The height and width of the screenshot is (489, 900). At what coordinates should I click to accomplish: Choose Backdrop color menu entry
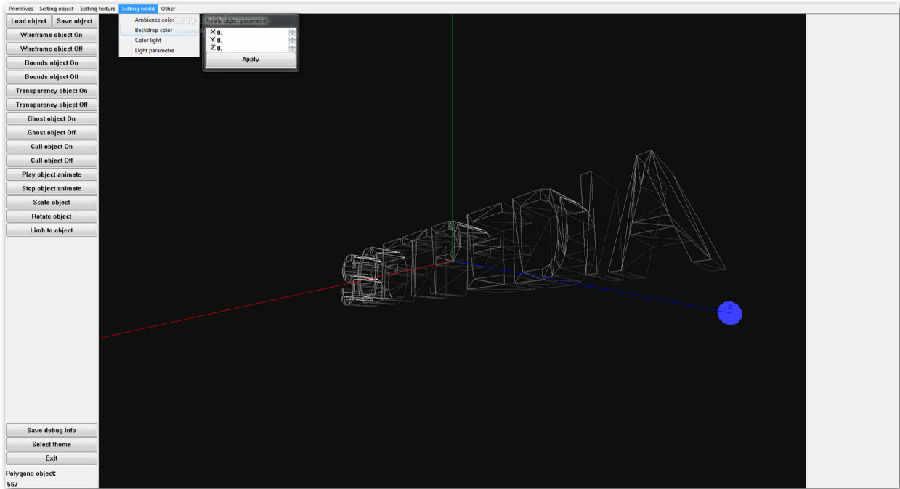(159, 30)
